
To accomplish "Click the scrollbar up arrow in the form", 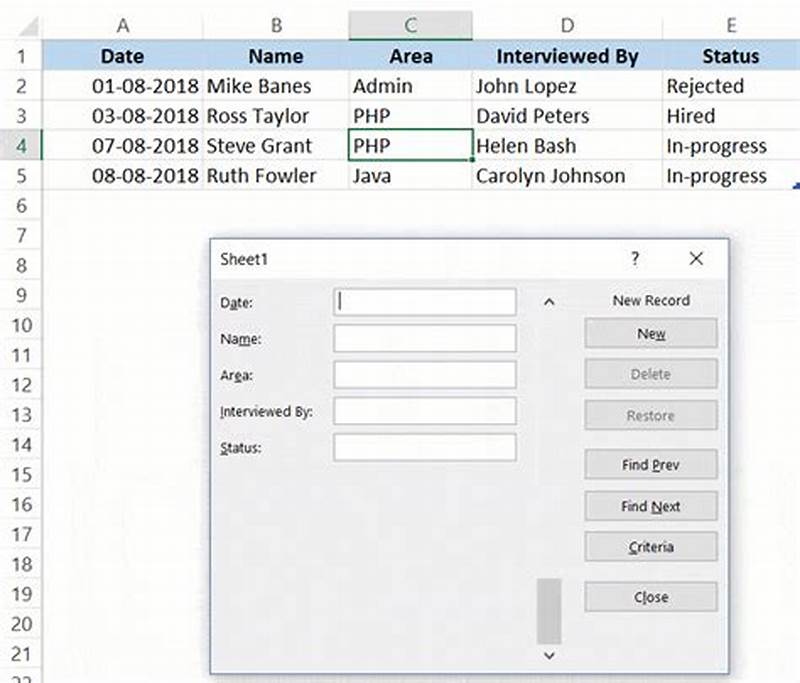I will click(x=548, y=300).
